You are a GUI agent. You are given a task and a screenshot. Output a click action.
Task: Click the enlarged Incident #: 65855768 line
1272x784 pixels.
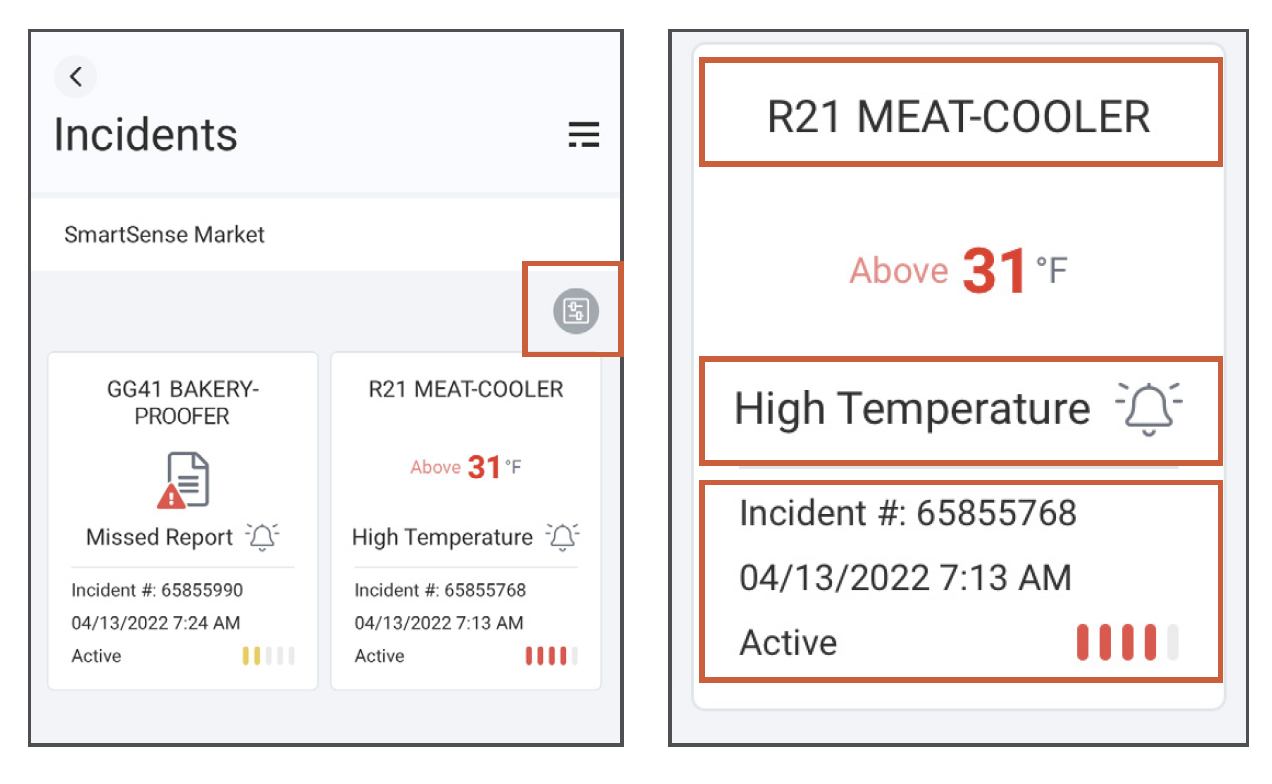(908, 513)
